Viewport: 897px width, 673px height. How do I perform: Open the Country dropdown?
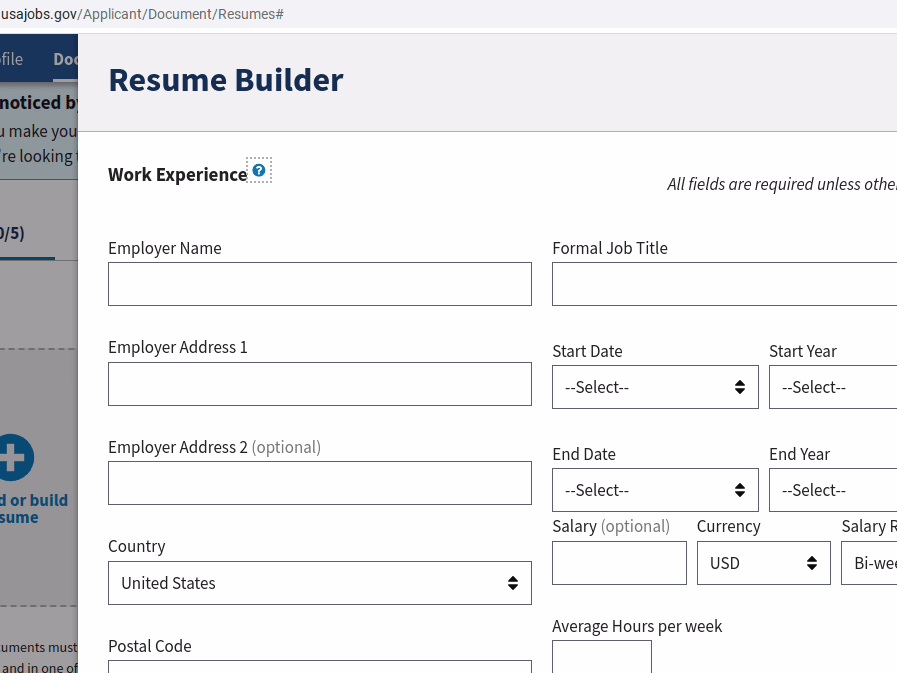[x=320, y=583]
